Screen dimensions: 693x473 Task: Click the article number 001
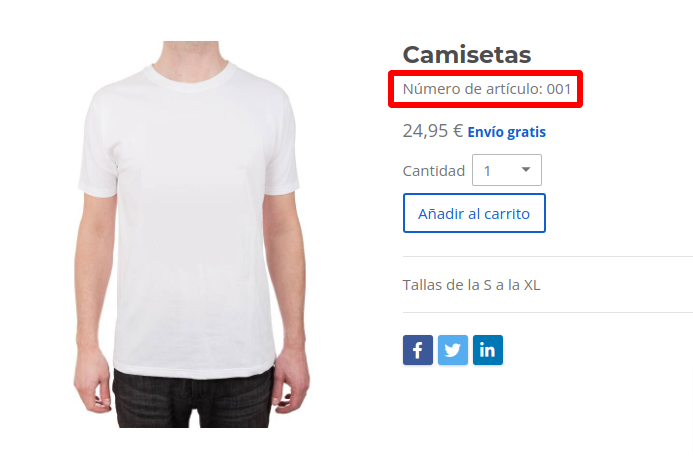pos(559,89)
